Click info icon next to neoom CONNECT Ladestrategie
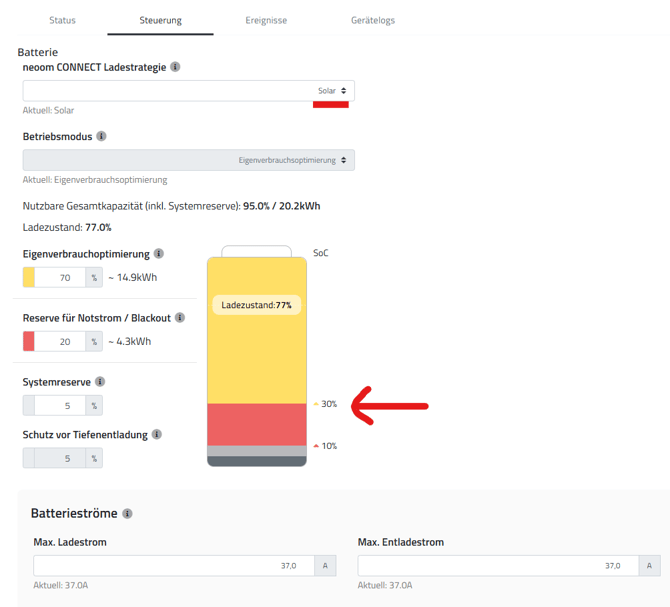This screenshot has height=607, width=670. 175,67
